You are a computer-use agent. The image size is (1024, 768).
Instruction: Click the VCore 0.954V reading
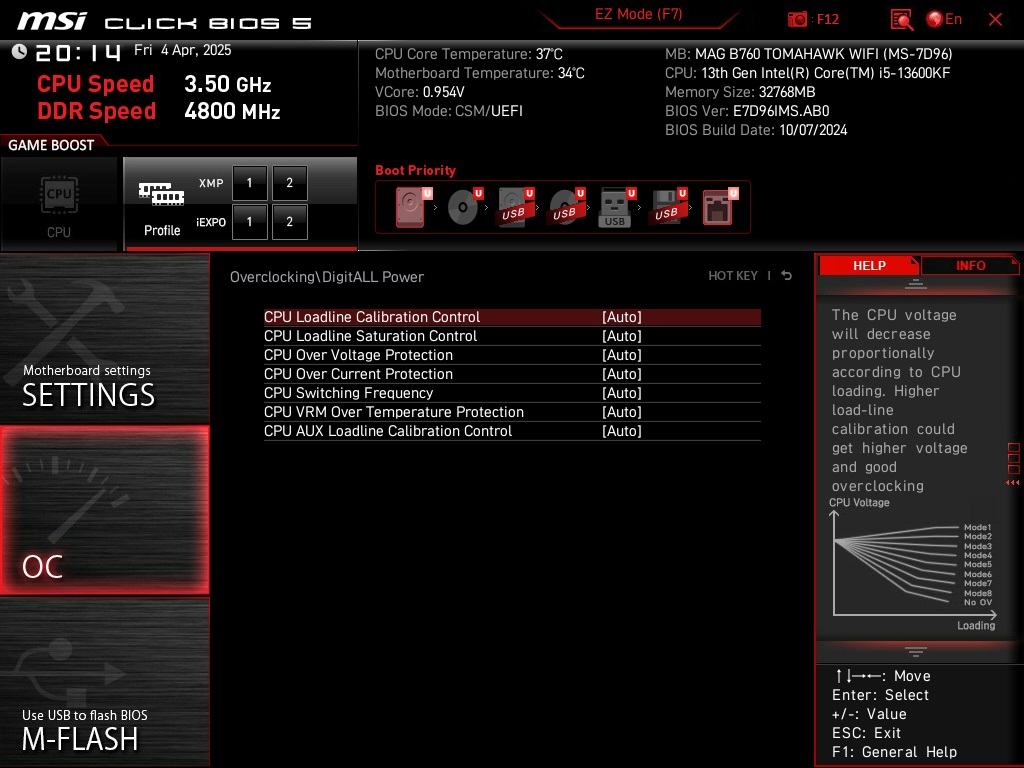click(420, 92)
